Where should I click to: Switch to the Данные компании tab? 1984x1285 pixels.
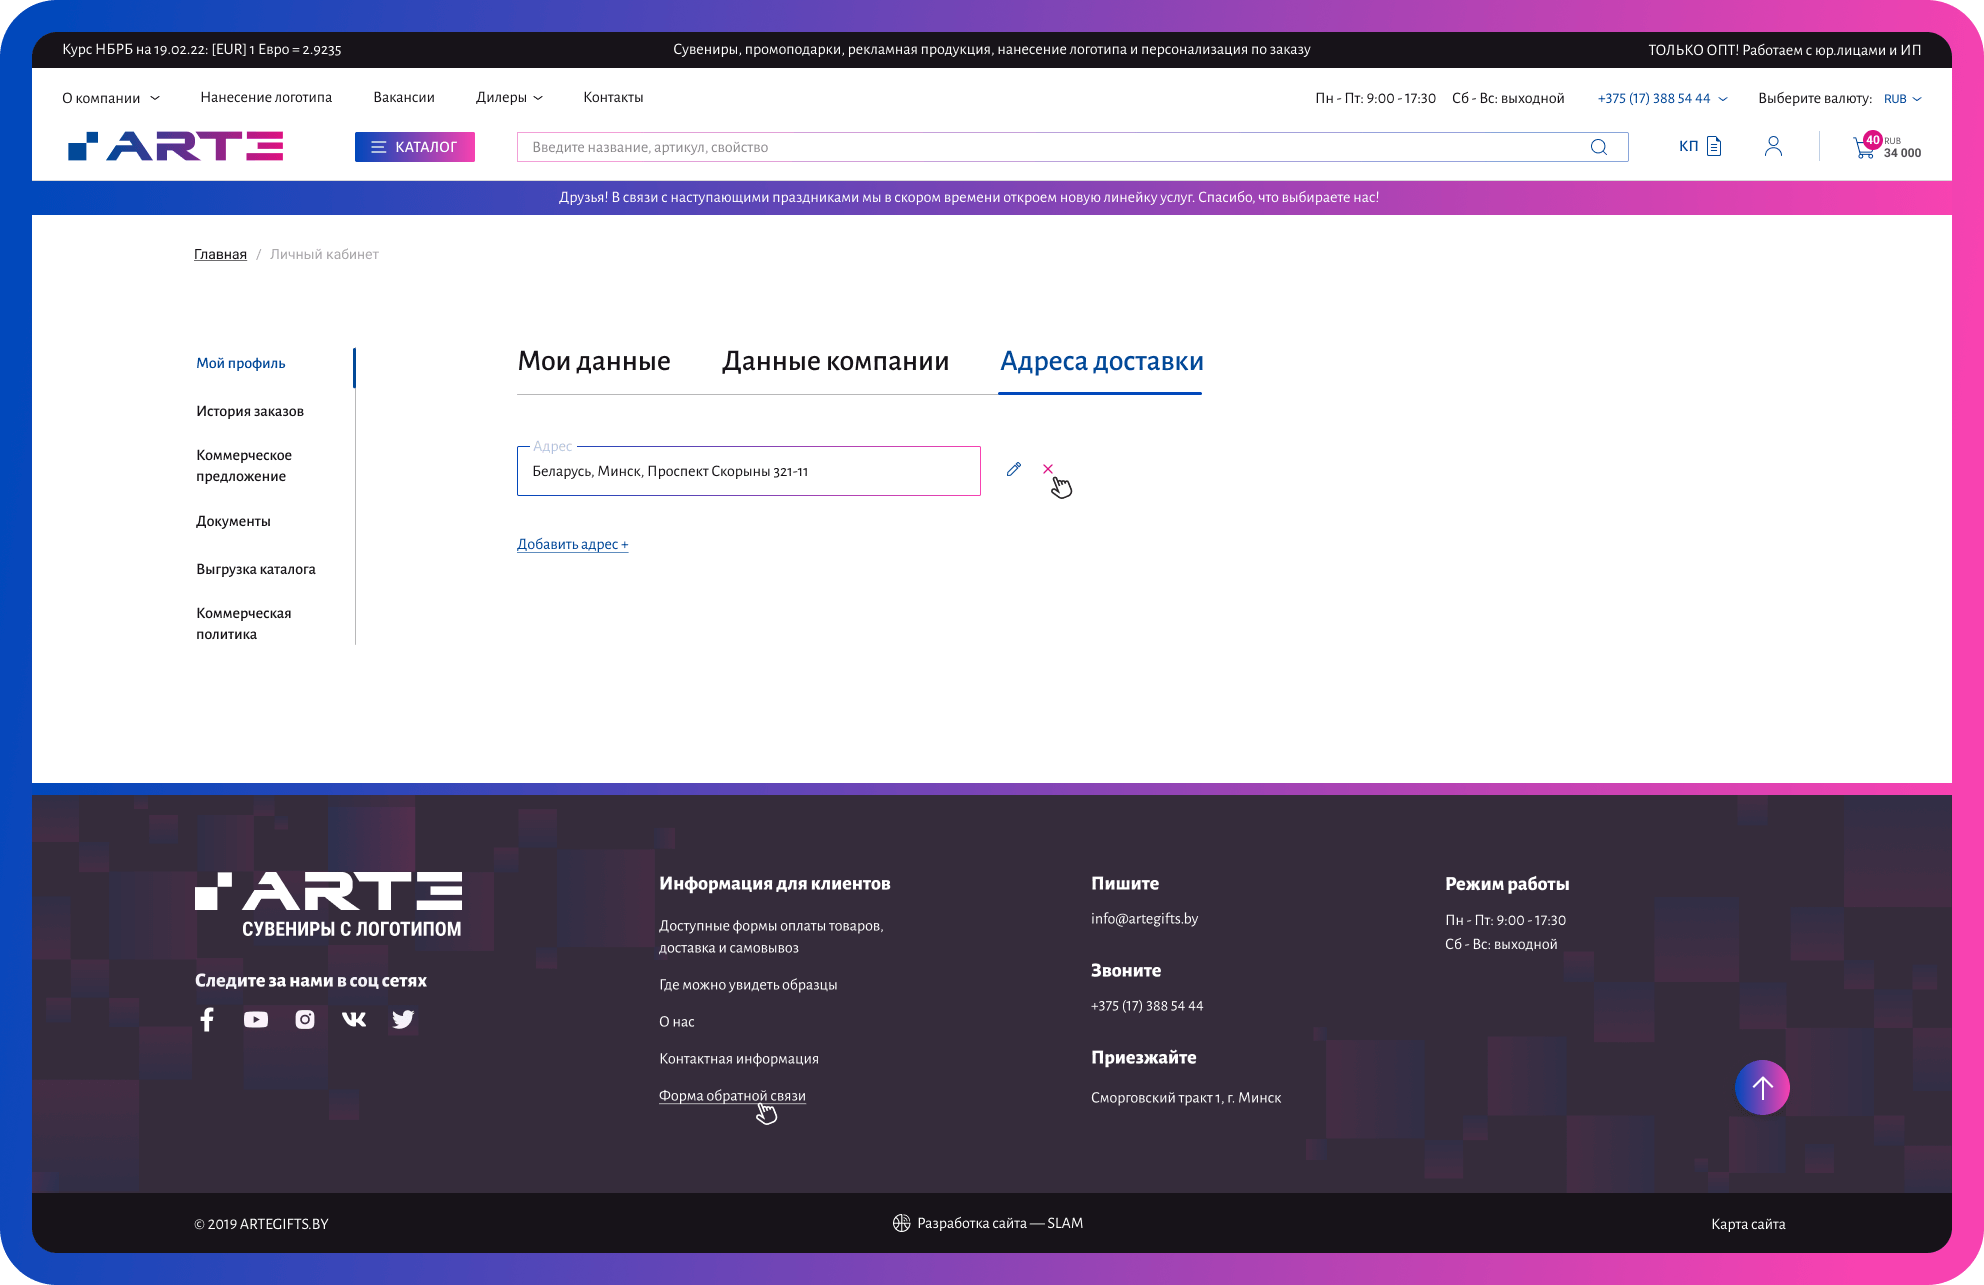click(835, 361)
